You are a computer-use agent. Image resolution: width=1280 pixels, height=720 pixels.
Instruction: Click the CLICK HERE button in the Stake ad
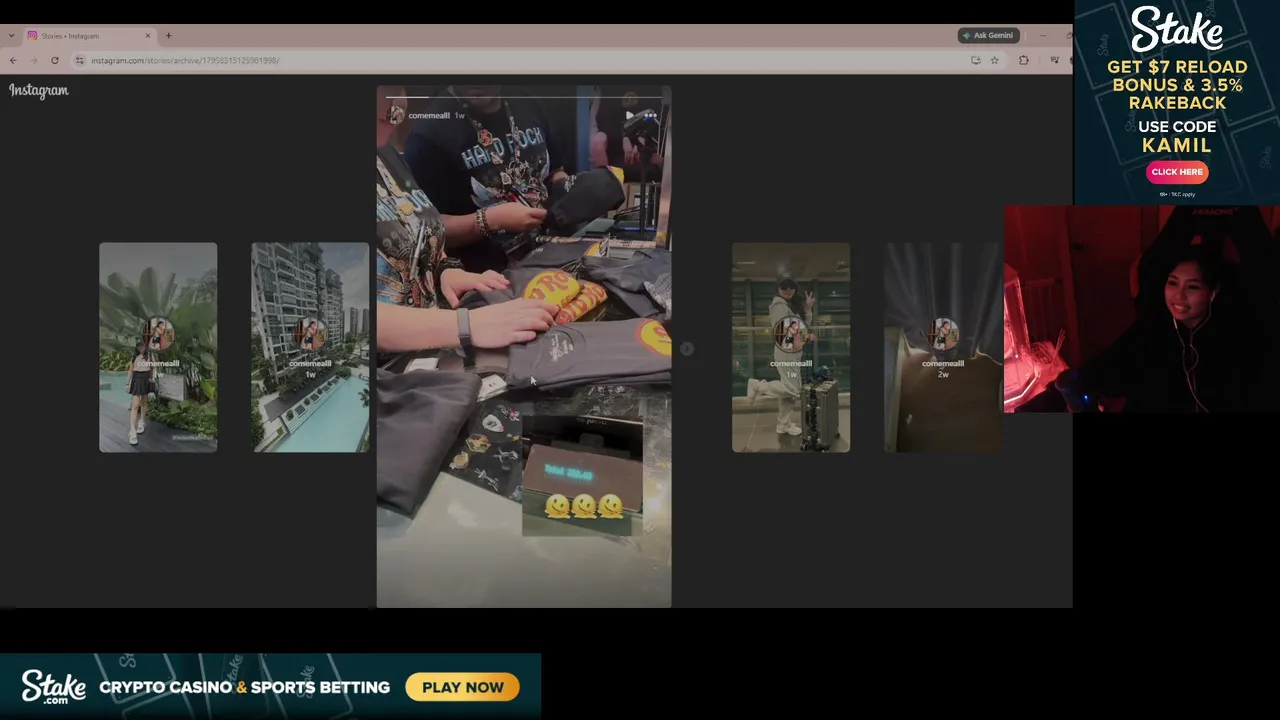[x=1177, y=172]
